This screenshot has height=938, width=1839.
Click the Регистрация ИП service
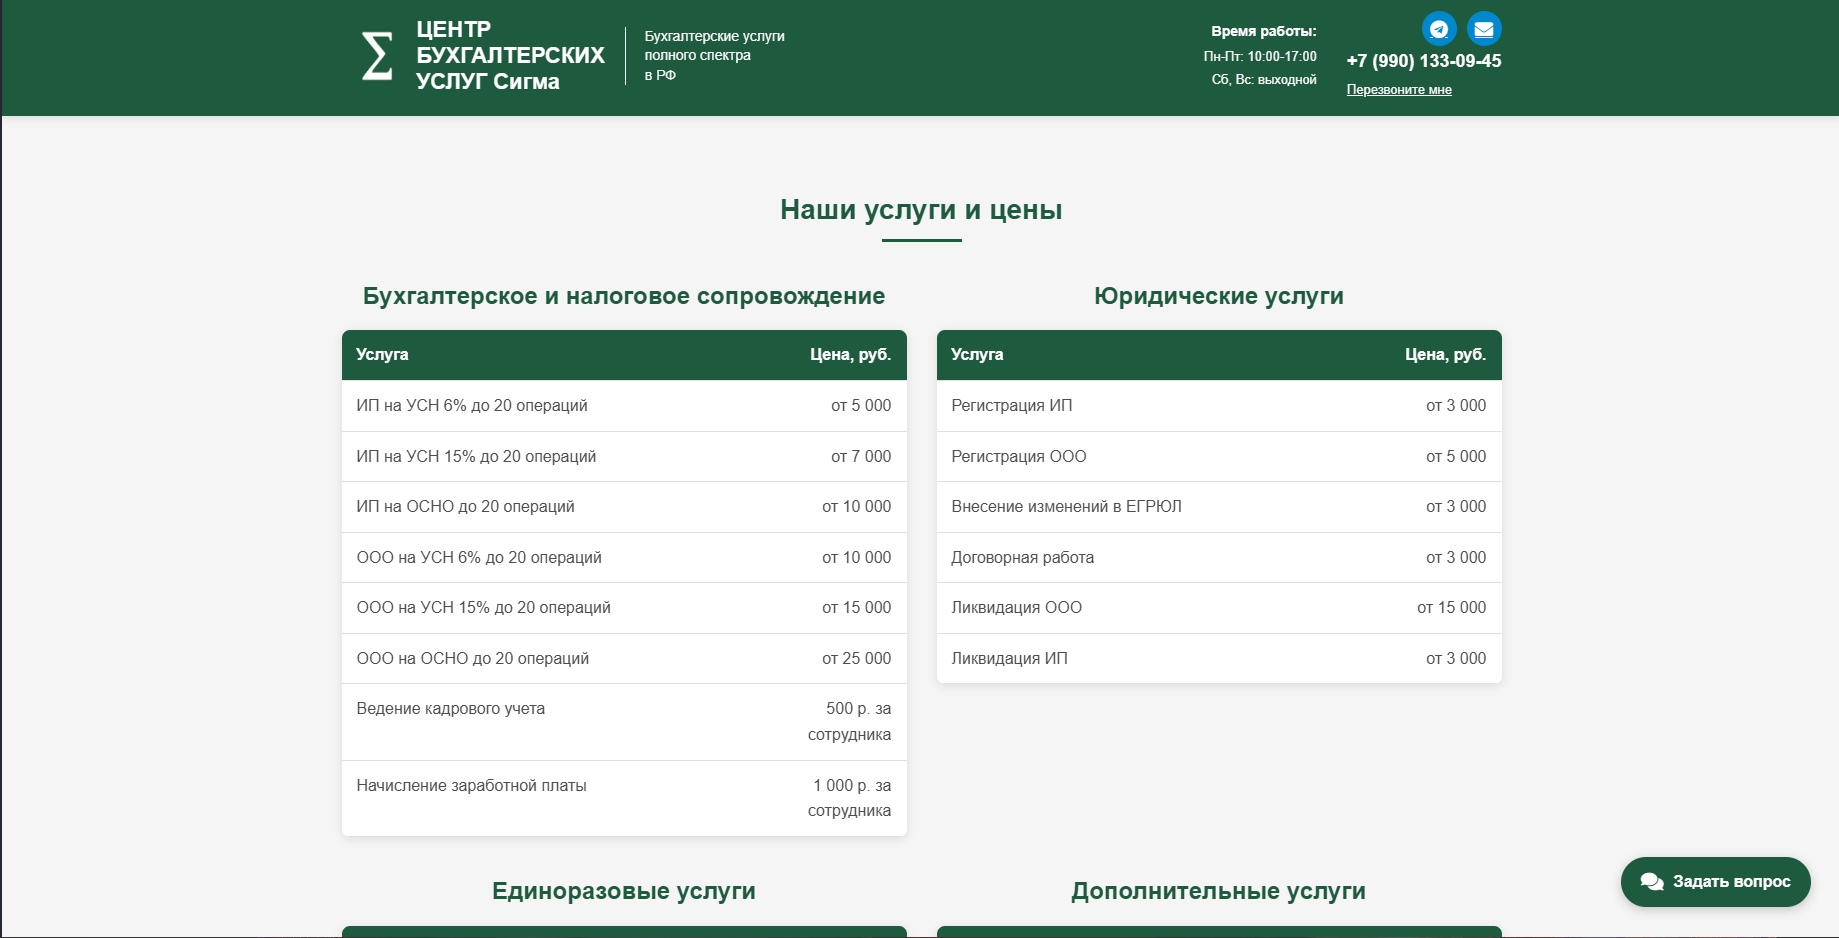click(1012, 406)
